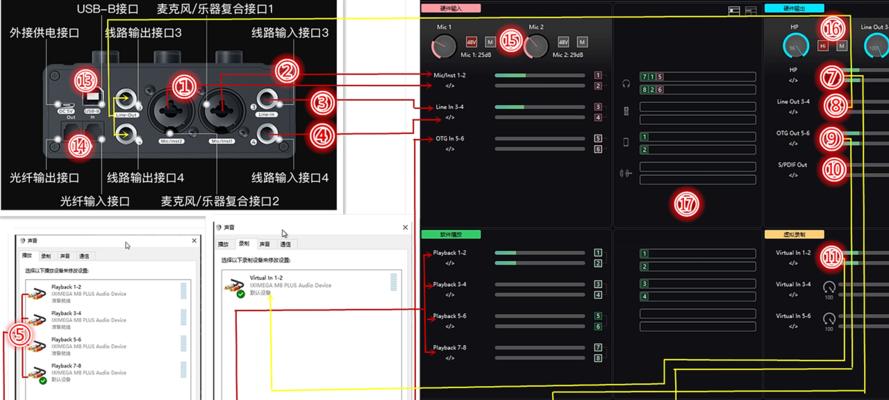
Task: Click the headphone routing icon in mixer matrix
Action: point(626,84)
